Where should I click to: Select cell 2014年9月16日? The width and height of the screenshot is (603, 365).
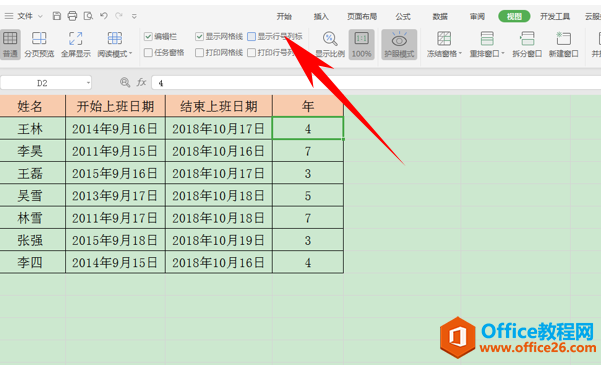[x=115, y=128]
